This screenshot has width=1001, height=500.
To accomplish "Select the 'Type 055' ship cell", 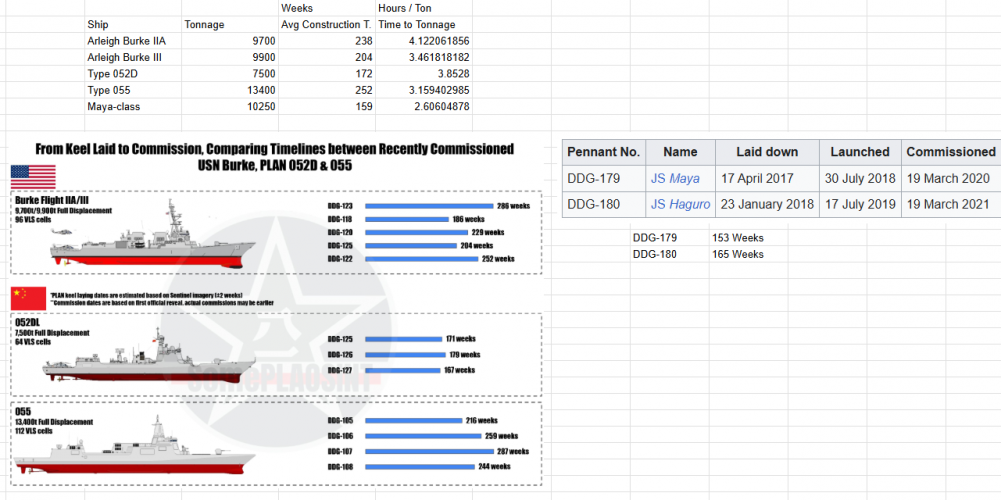I will pyautogui.click(x=133, y=90).
